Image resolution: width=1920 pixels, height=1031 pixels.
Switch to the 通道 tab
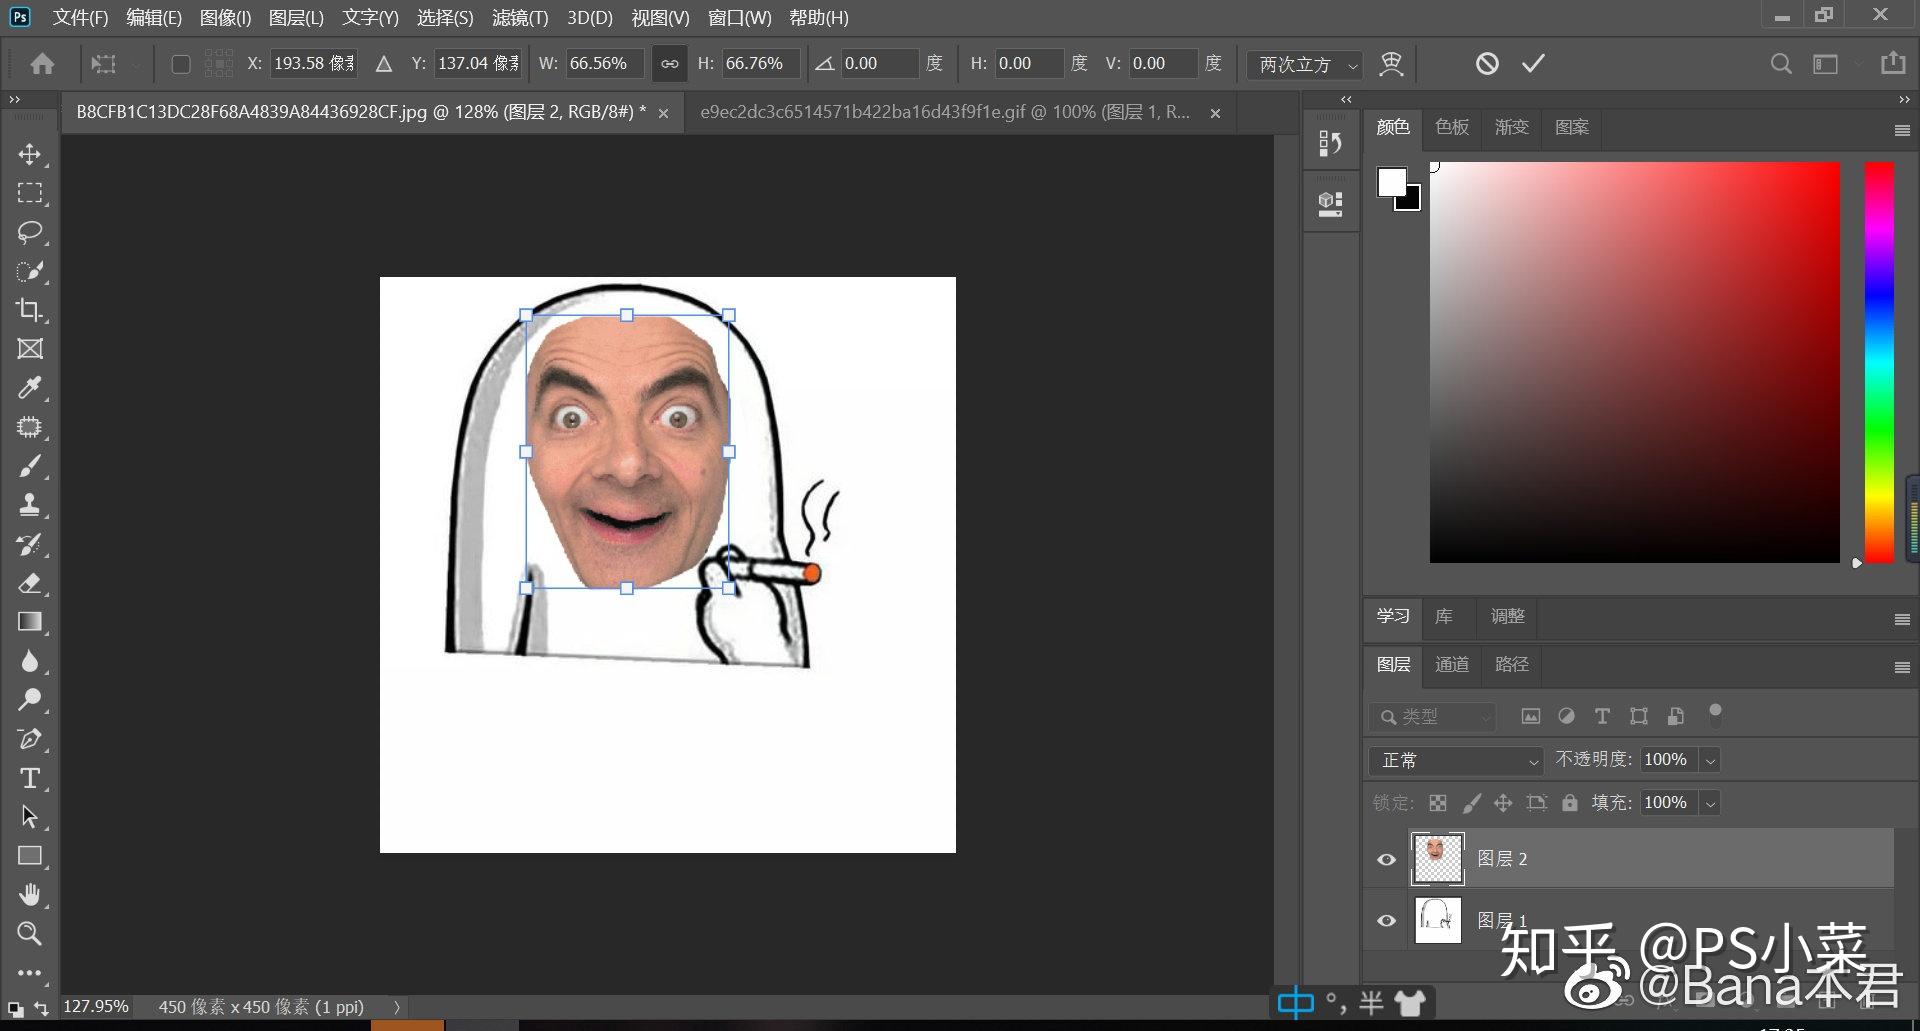[x=1452, y=664]
